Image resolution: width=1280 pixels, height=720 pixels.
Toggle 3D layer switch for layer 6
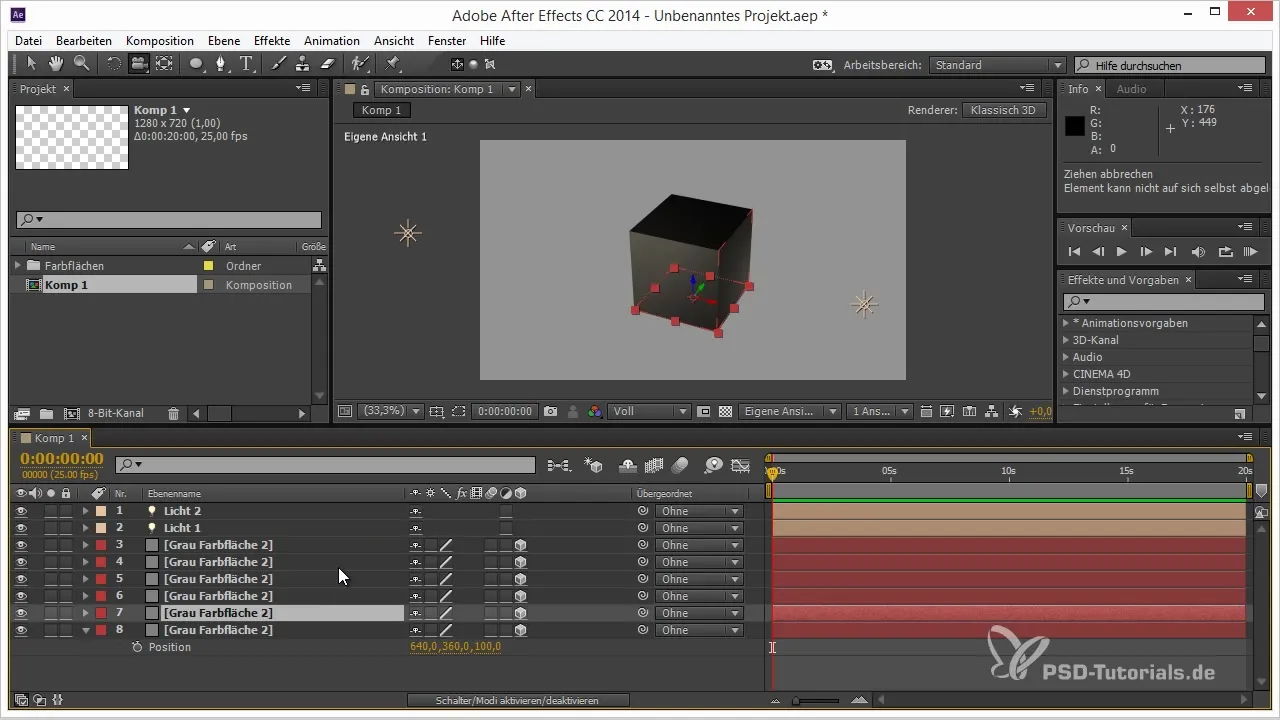pyautogui.click(x=520, y=596)
